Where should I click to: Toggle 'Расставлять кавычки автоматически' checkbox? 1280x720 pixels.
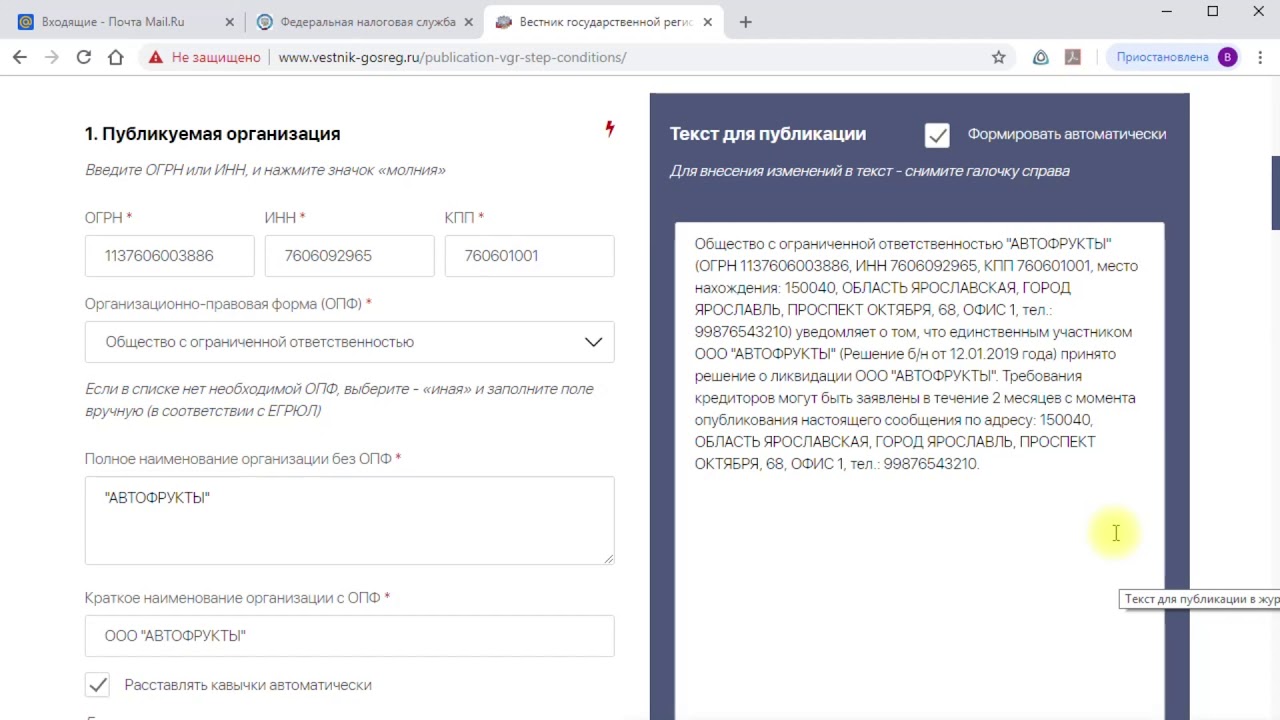[x=97, y=685]
